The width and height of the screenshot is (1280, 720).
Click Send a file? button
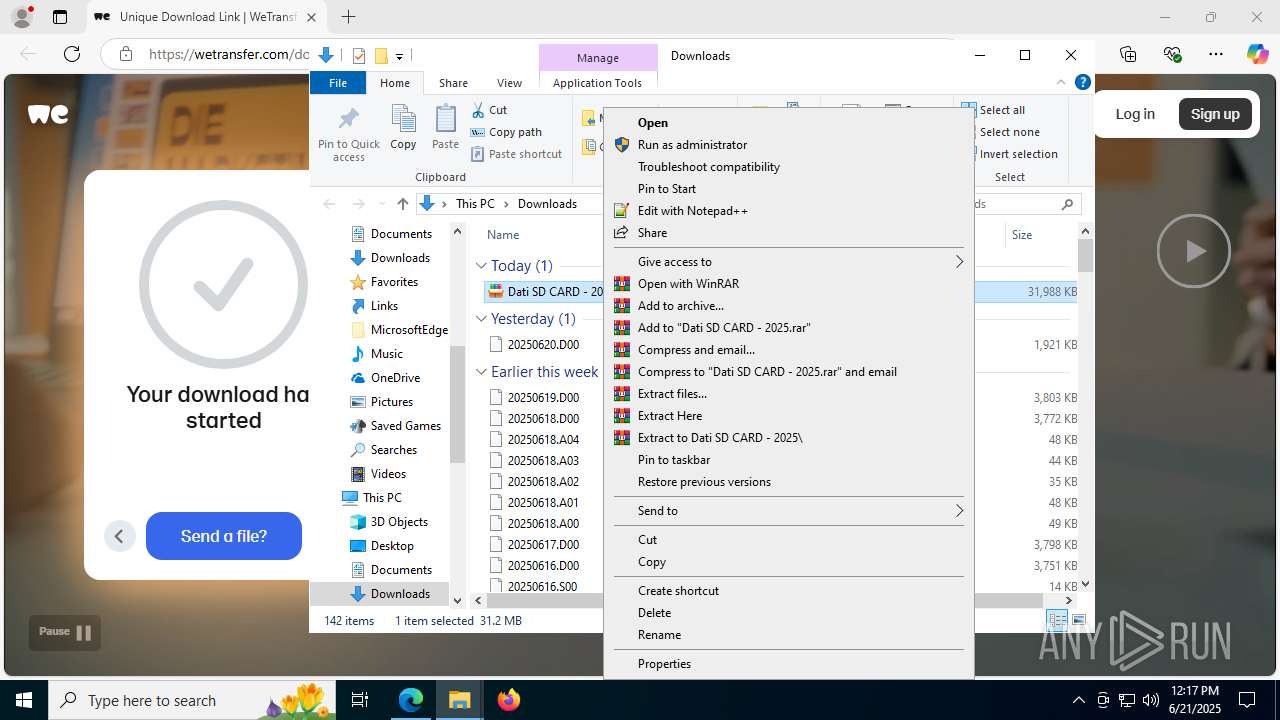click(x=224, y=536)
